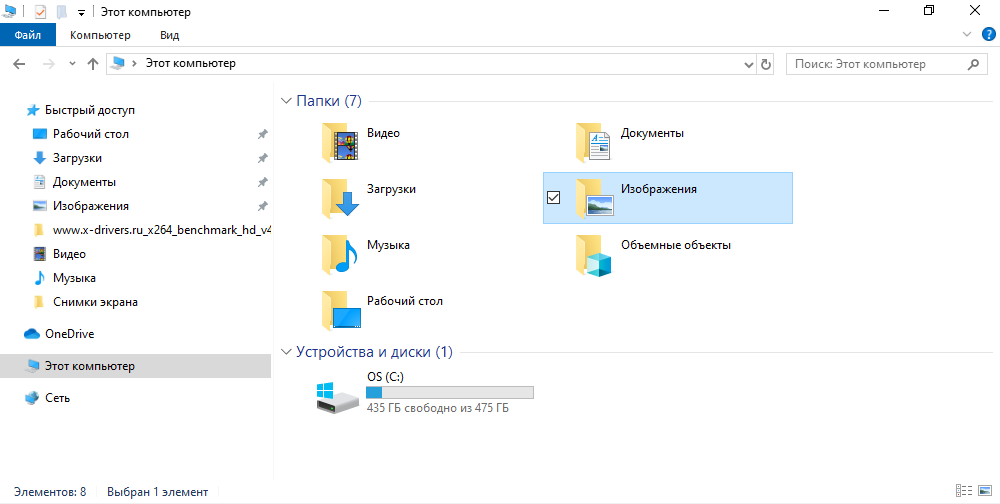Click the refresh button beside address bar
This screenshot has height=504, width=1000.
click(x=766, y=64)
